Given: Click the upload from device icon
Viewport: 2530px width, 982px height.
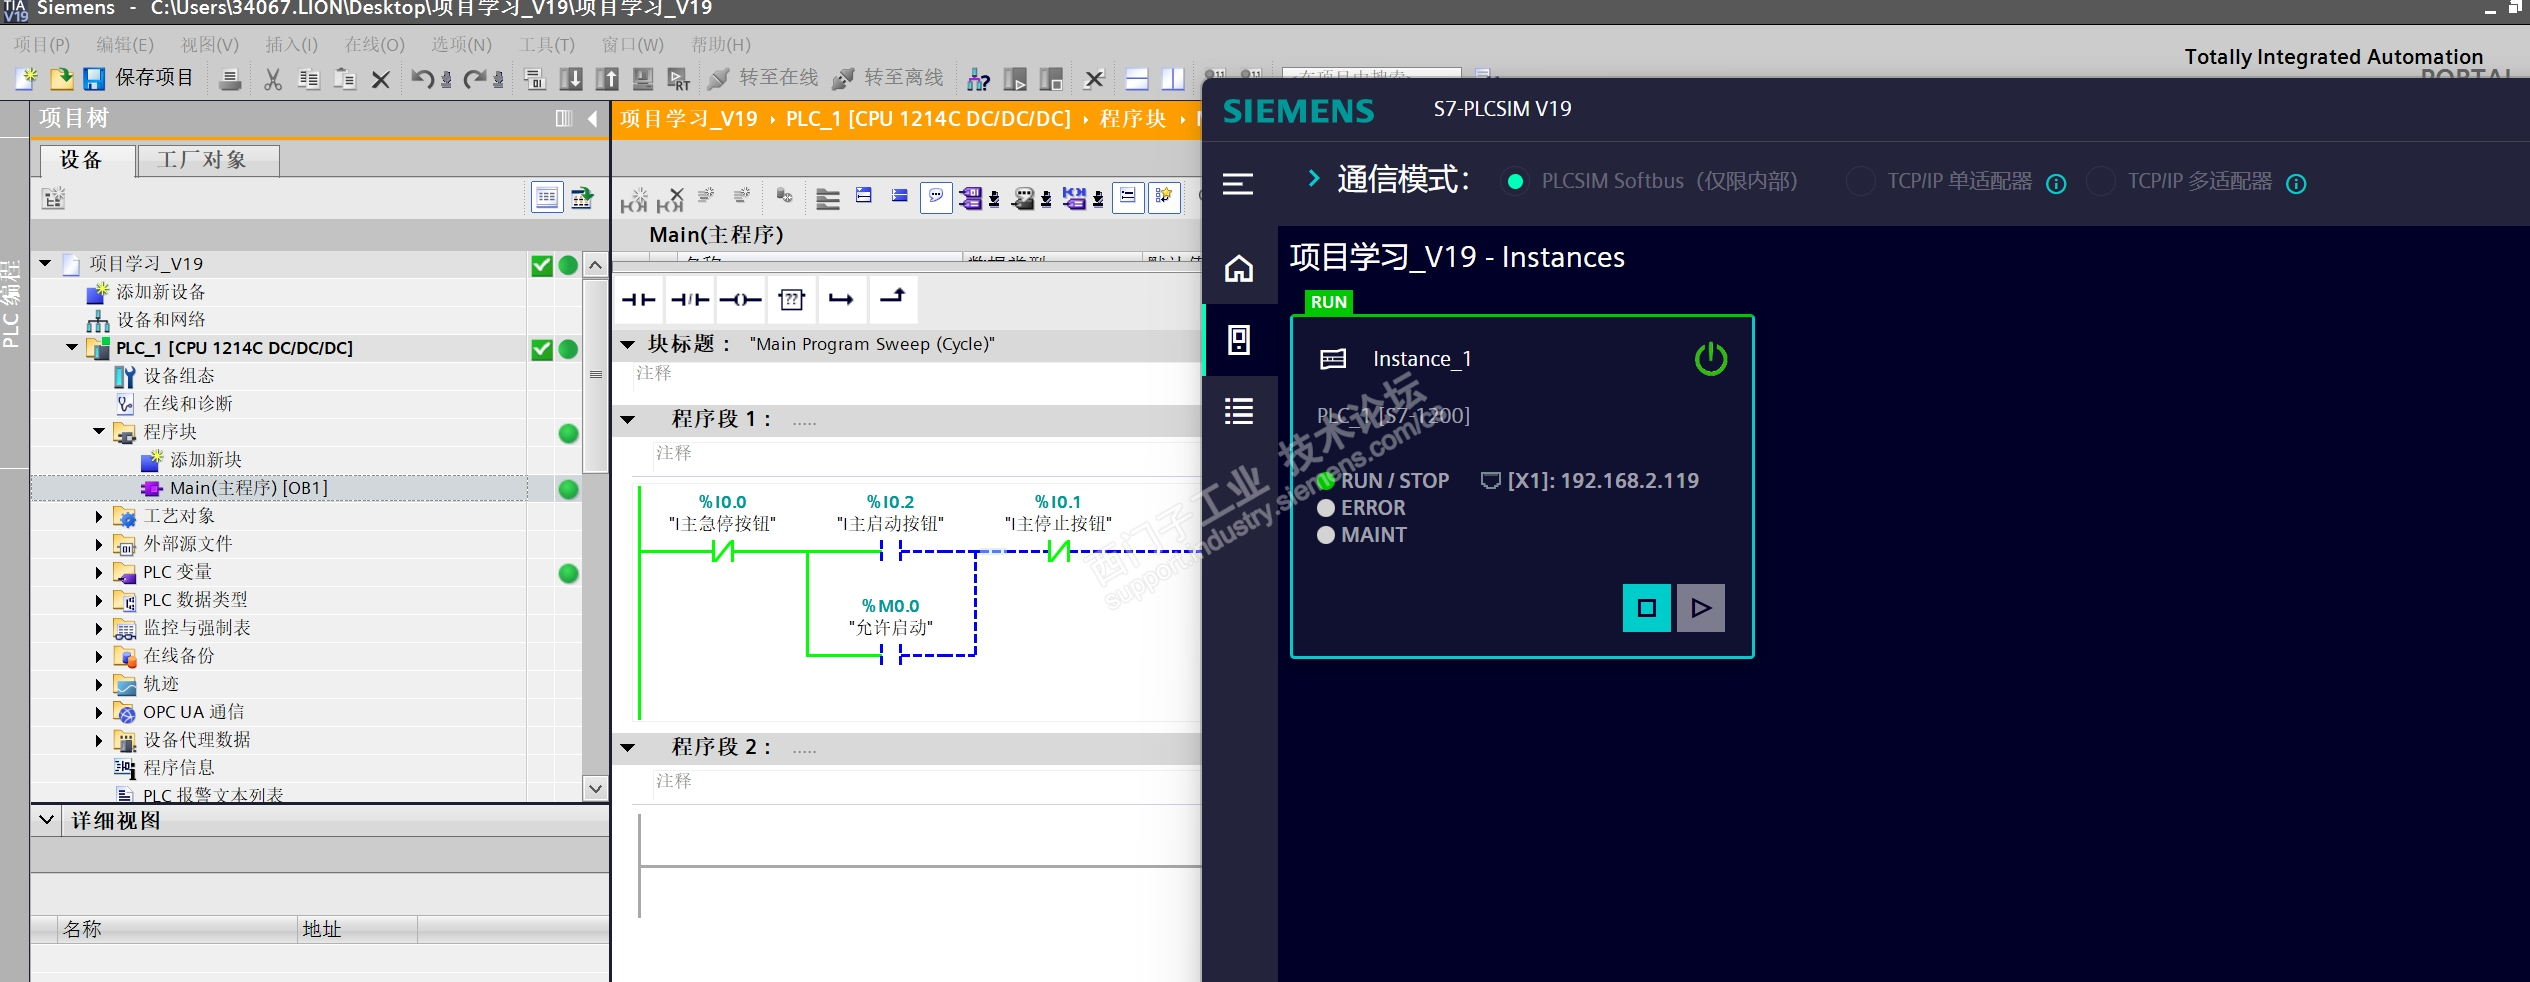Looking at the screenshot, I should pyautogui.click(x=607, y=79).
